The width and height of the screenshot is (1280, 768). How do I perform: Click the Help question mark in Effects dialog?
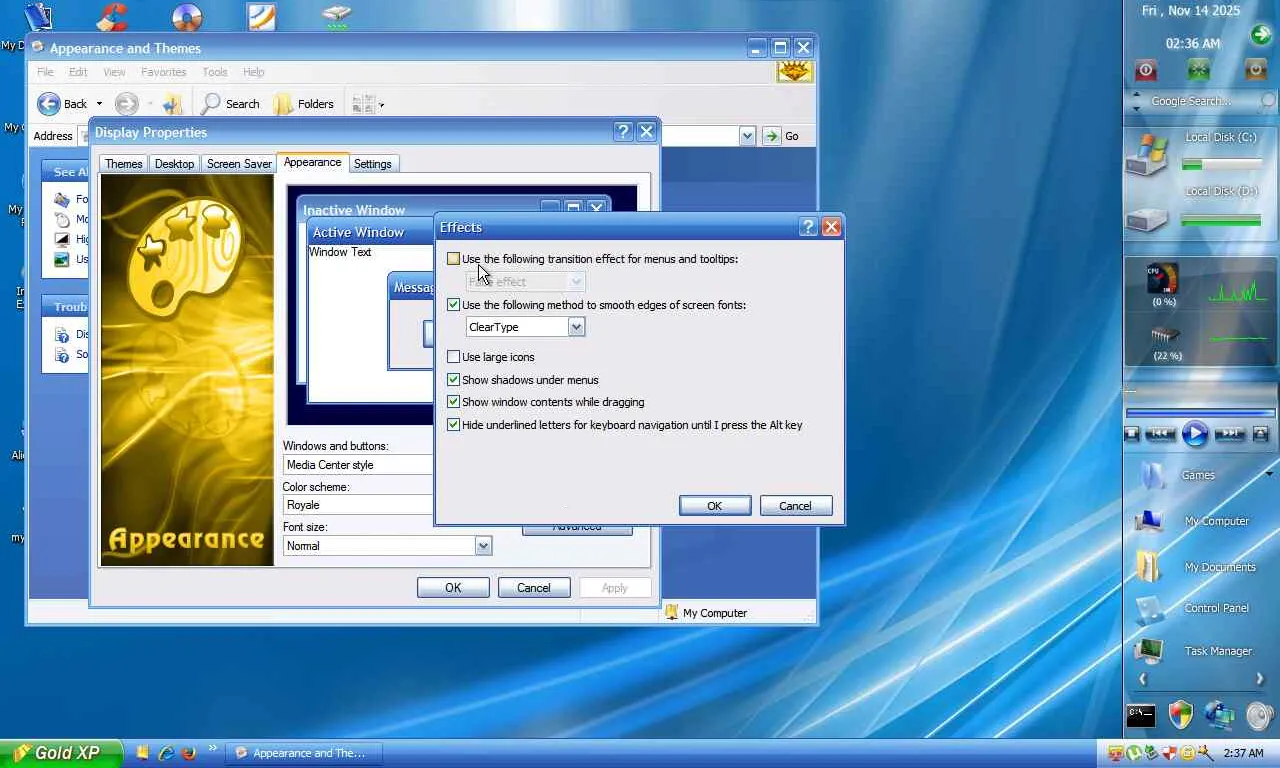(x=809, y=227)
